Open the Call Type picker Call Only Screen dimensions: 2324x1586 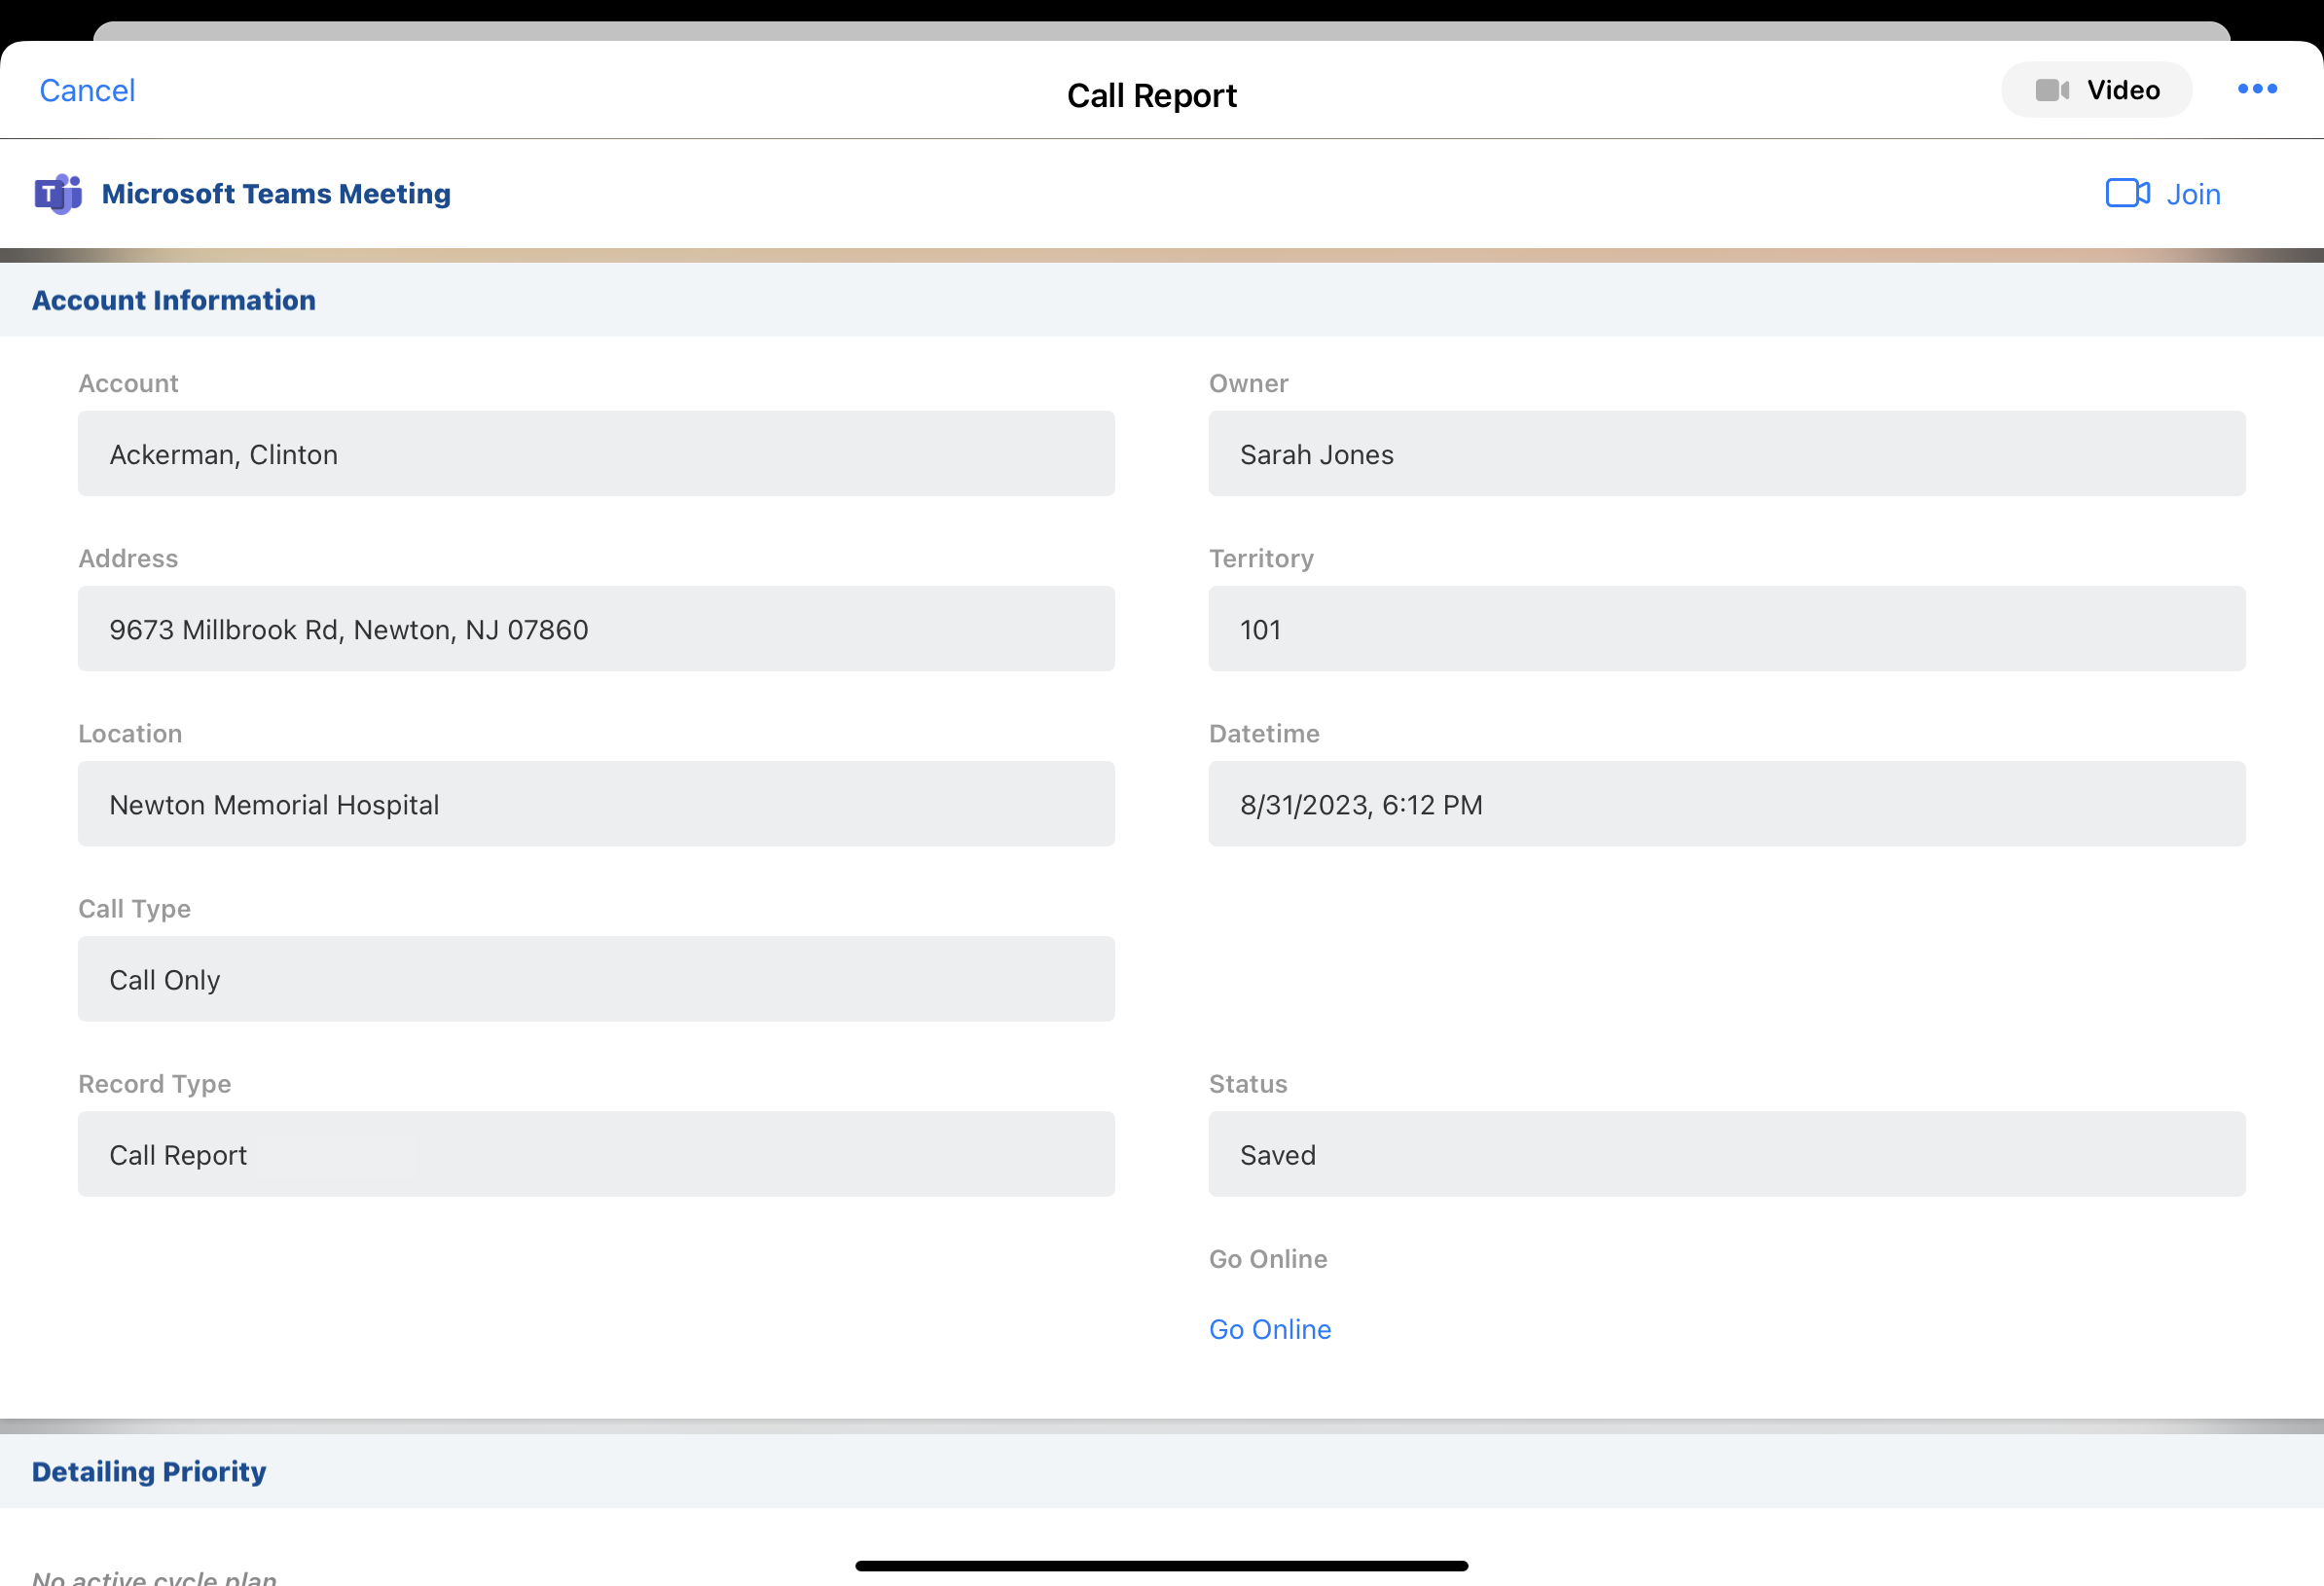pos(596,979)
